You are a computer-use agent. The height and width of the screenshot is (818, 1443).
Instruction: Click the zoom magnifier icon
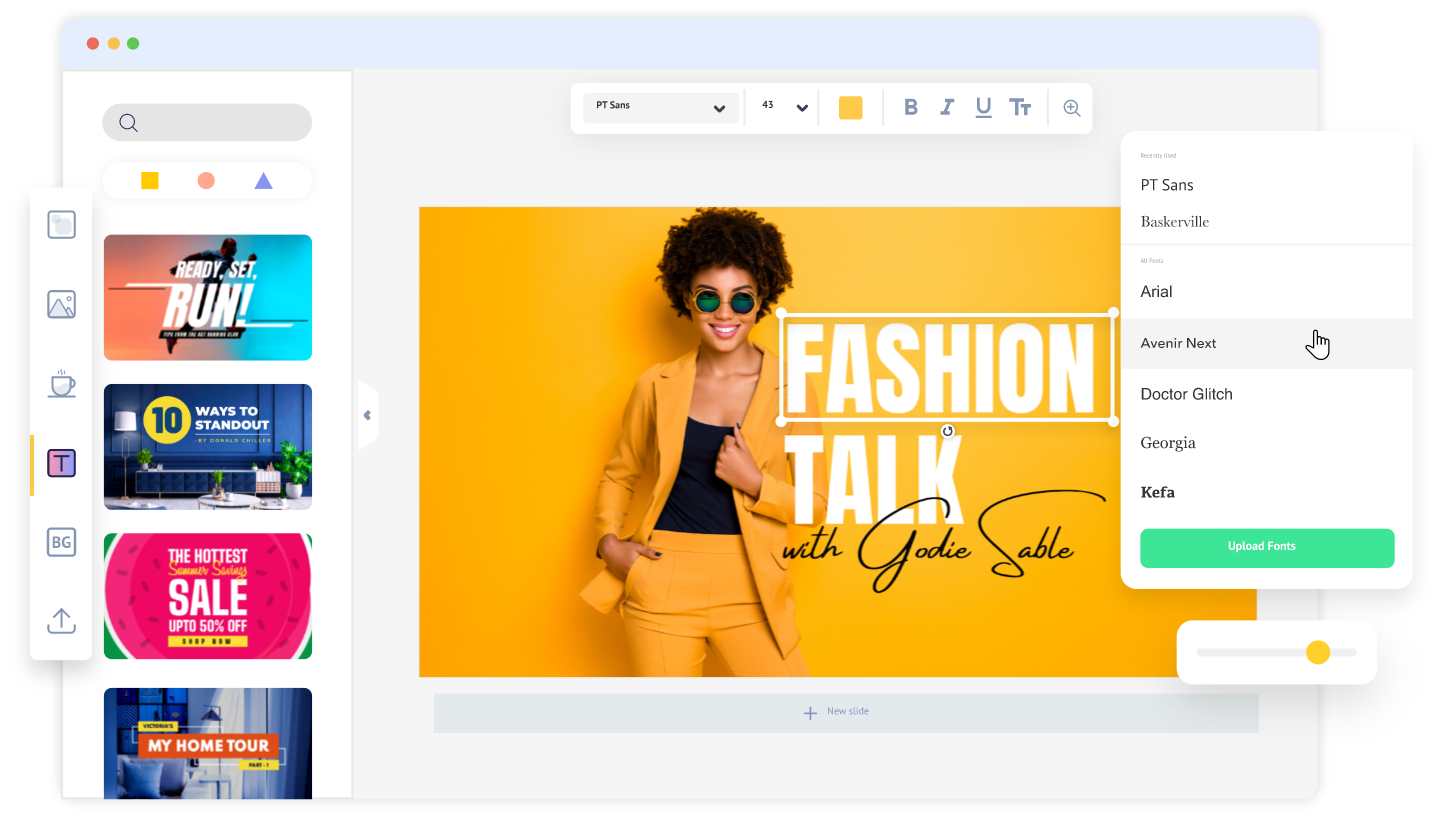pyautogui.click(x=1071, y=108)
